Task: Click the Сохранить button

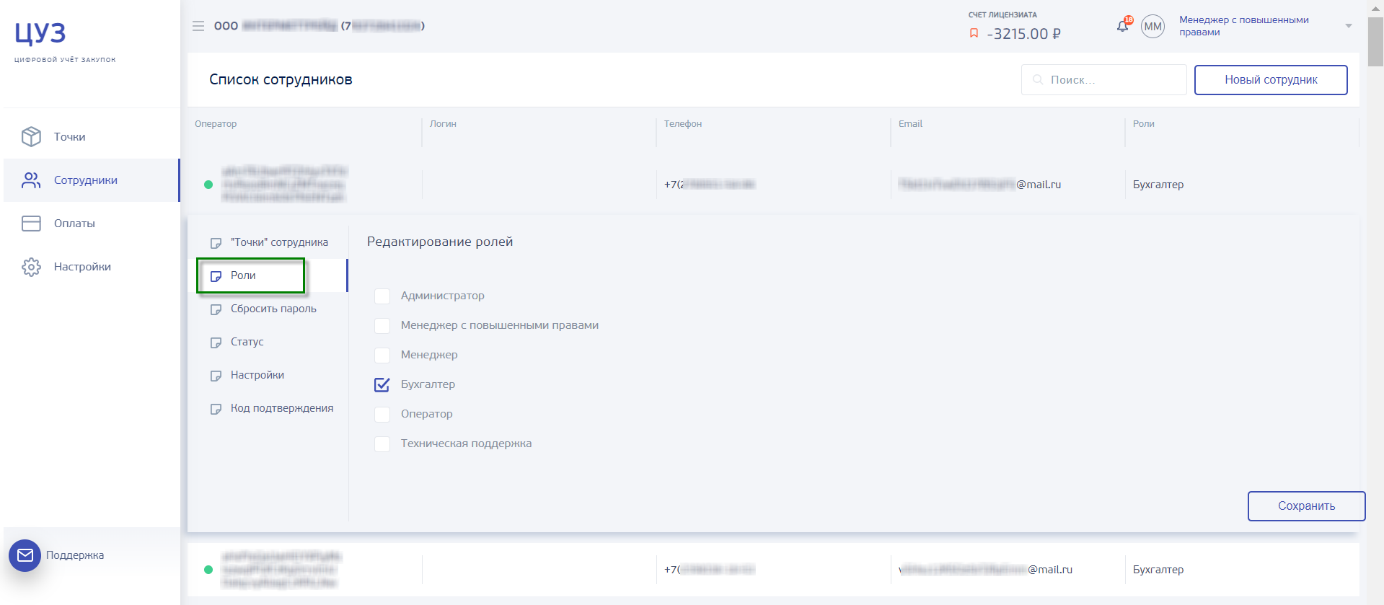Action: [x=1306, y=506]
